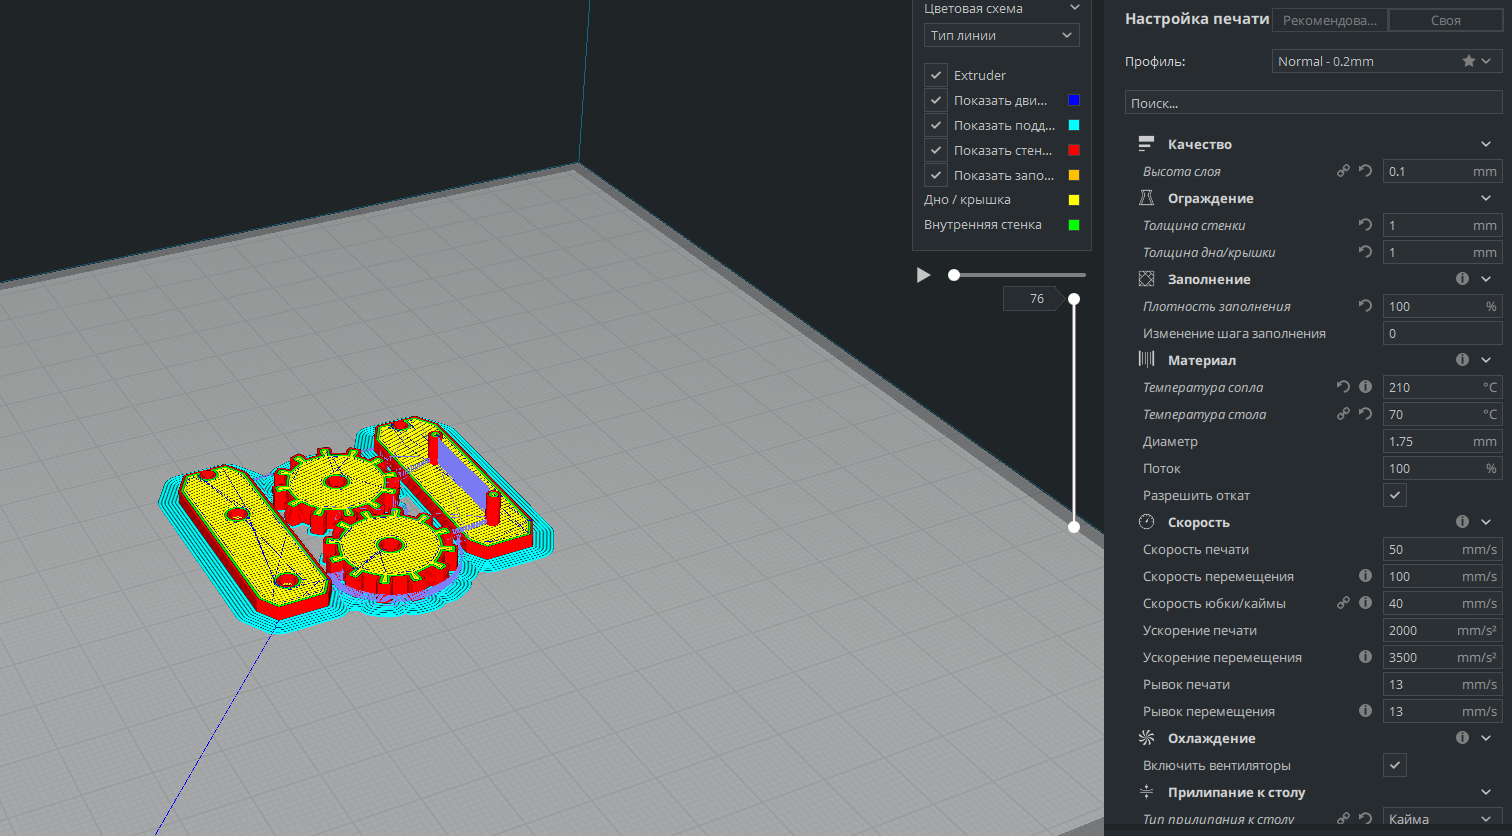The image size is (1512, 836).
Task: Click the top handle of the layer slider
Action: click(1074, 299)
